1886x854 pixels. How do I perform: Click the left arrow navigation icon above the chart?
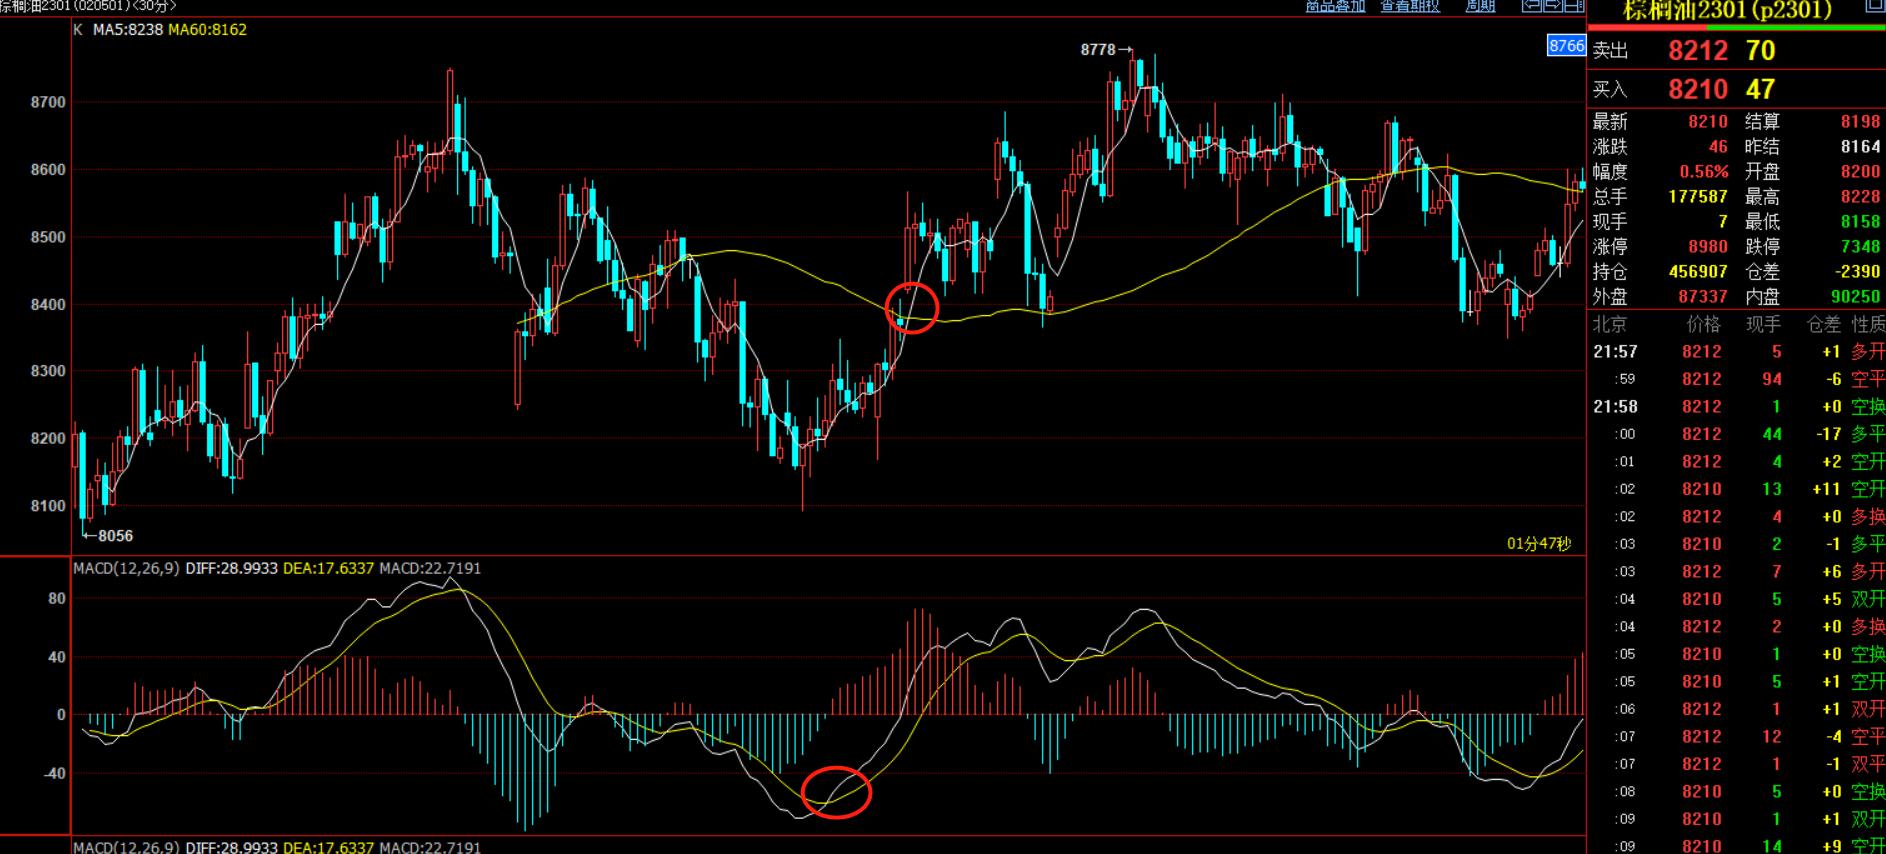1530,6
